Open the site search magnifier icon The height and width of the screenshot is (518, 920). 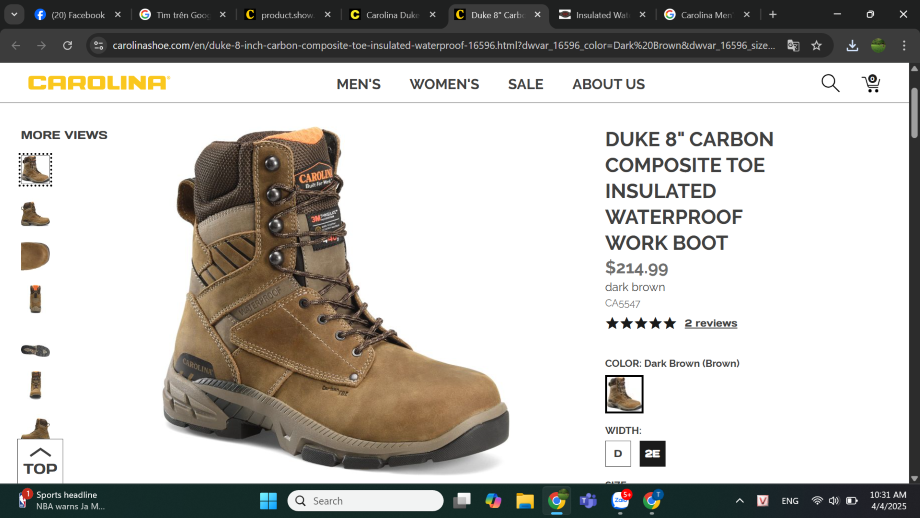tap(830, 83)
